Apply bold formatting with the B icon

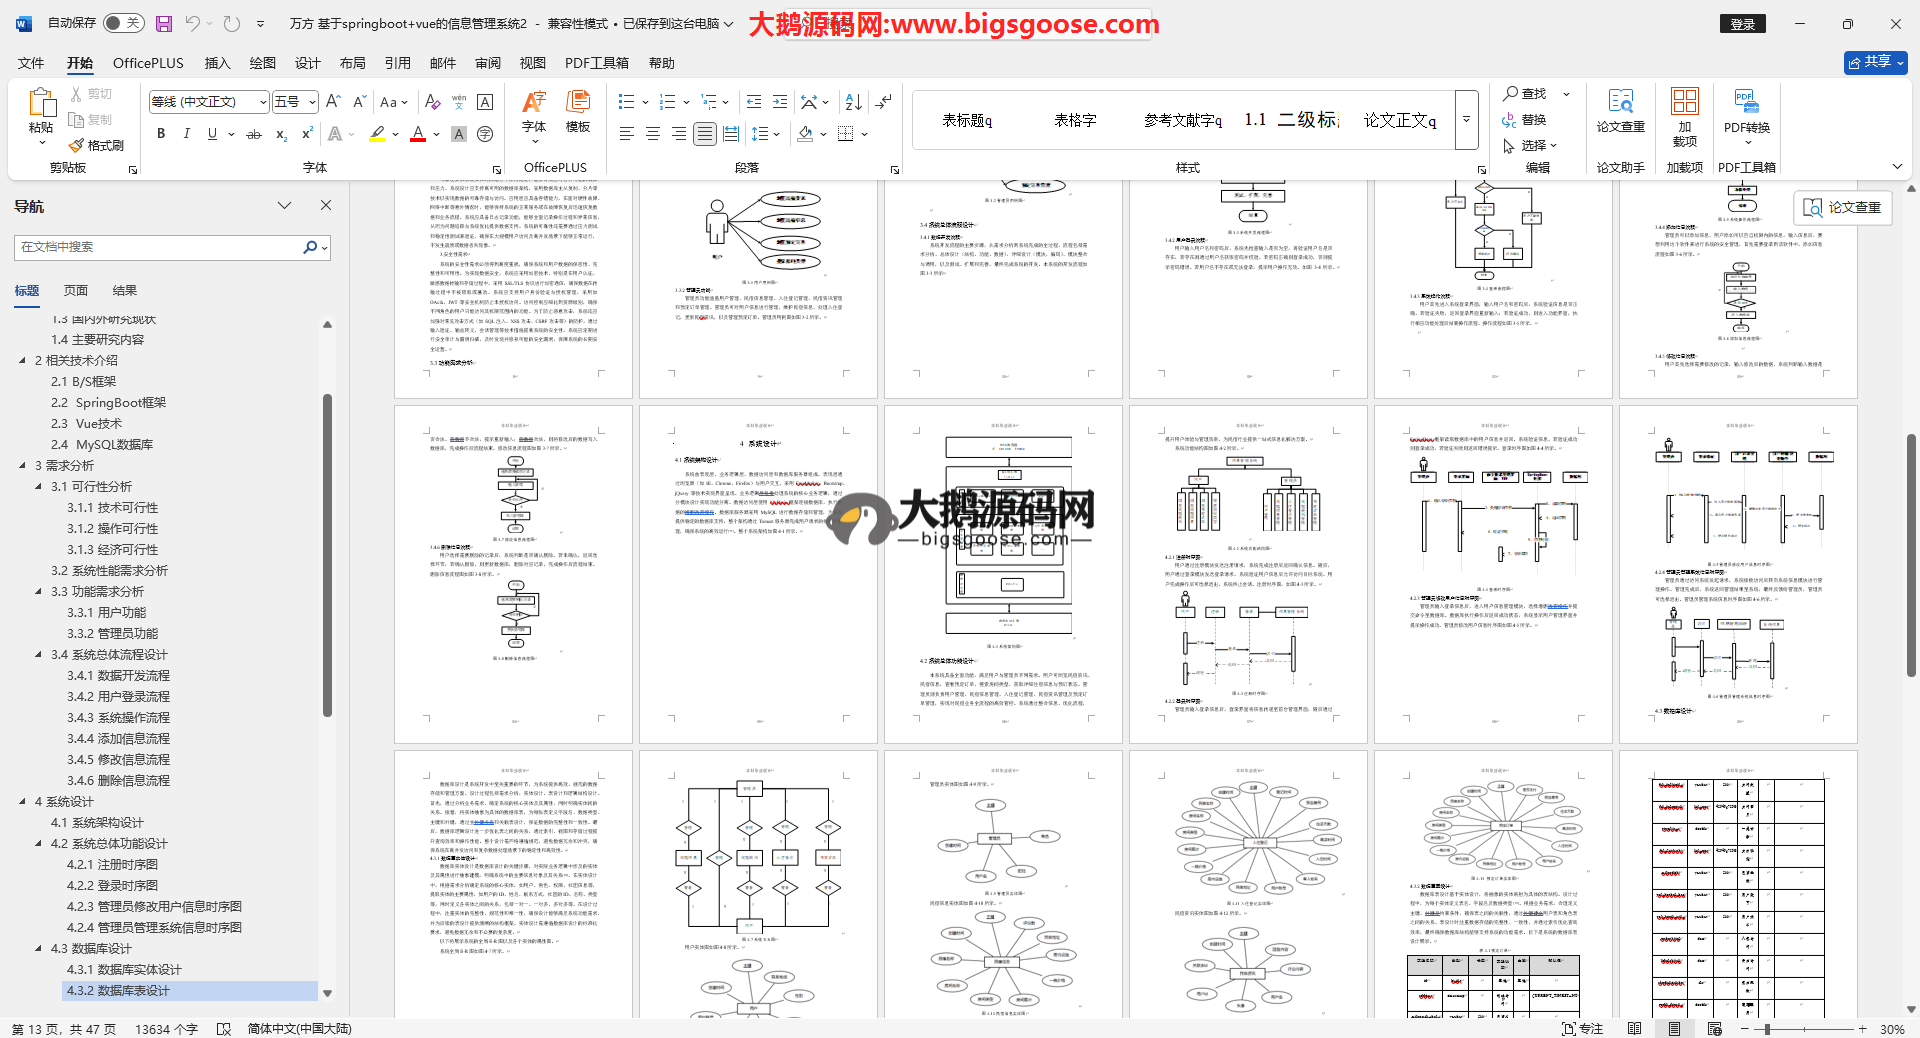[161, 134]
